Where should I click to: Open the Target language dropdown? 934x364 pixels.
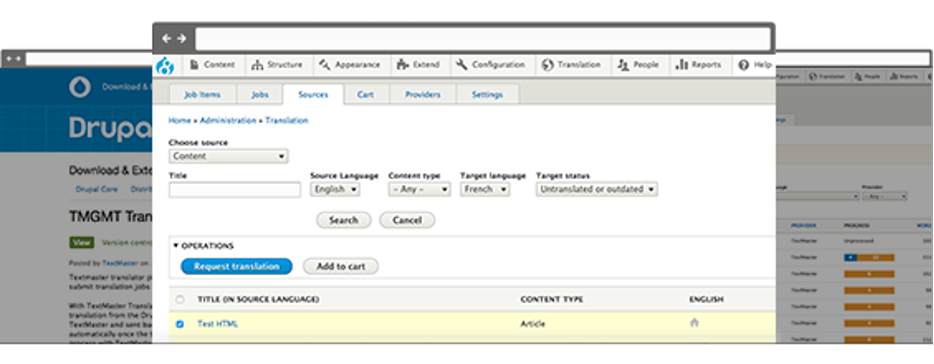[x=484, y=189]
